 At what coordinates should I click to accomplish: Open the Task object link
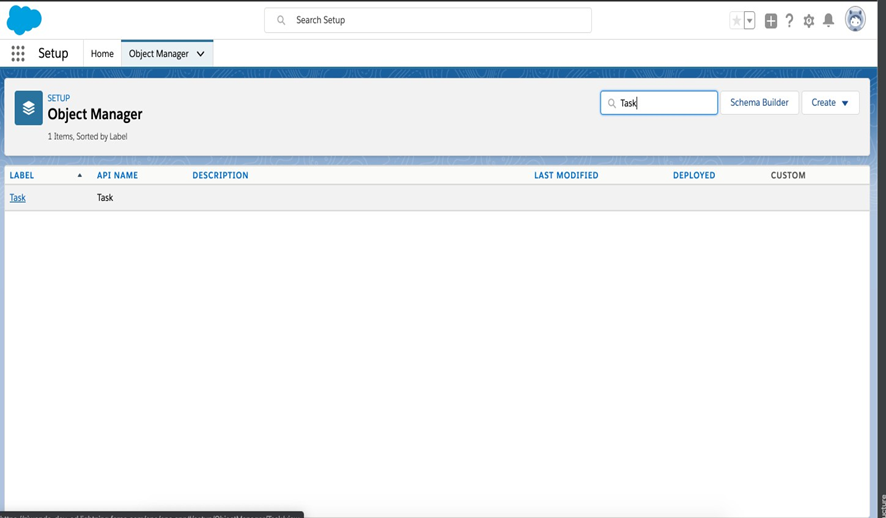tap(18, 198)
